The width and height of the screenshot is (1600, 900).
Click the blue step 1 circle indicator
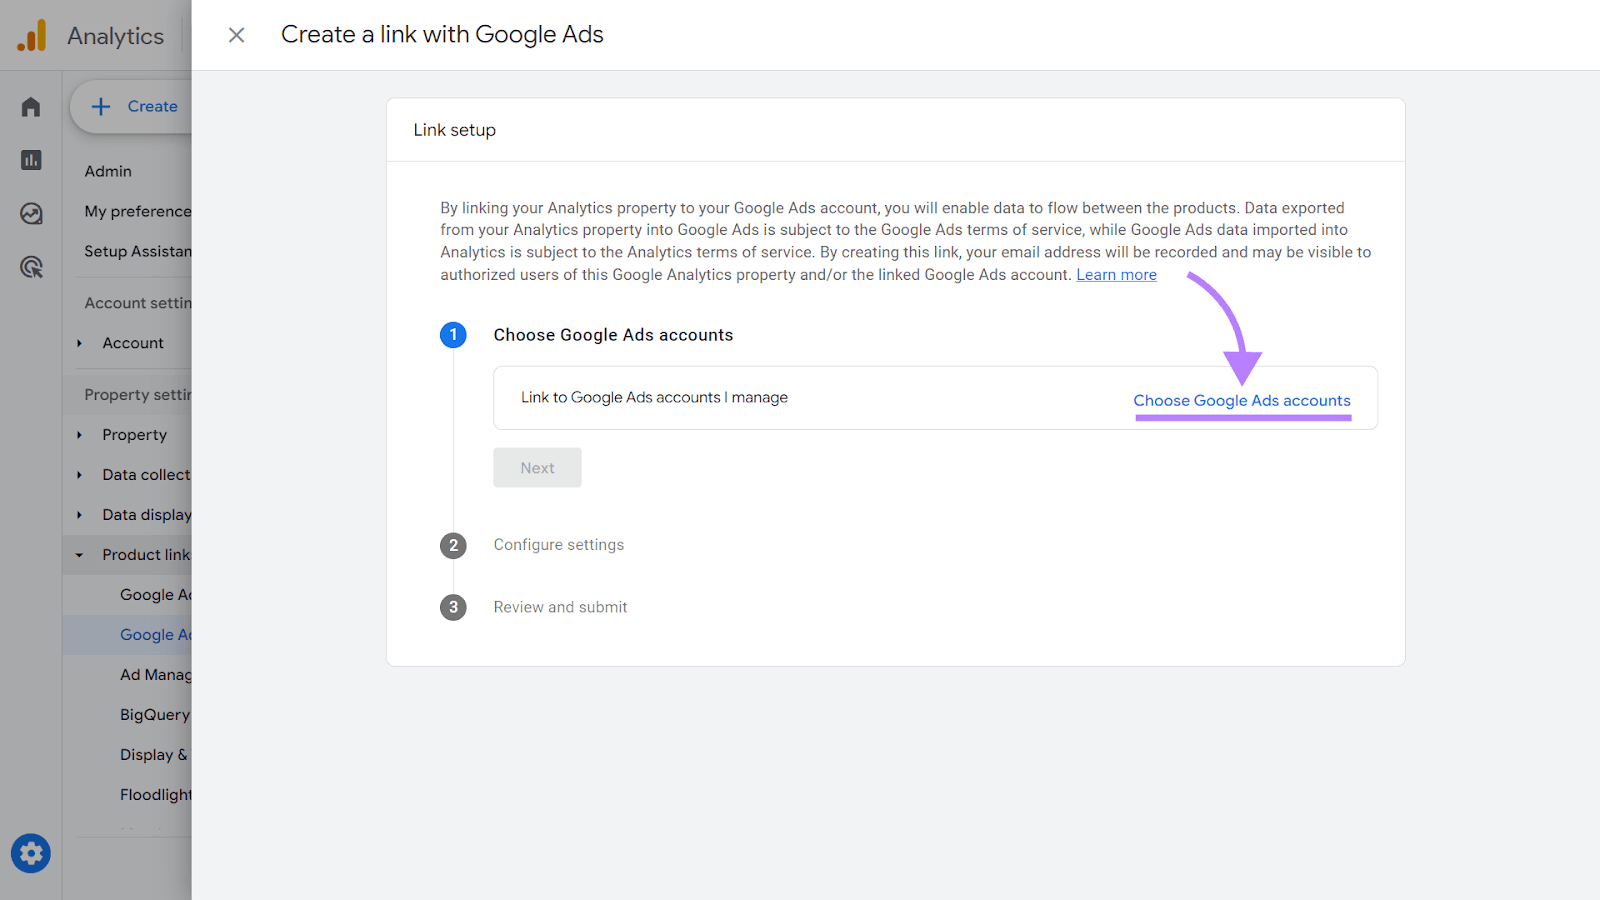(453, 335)
